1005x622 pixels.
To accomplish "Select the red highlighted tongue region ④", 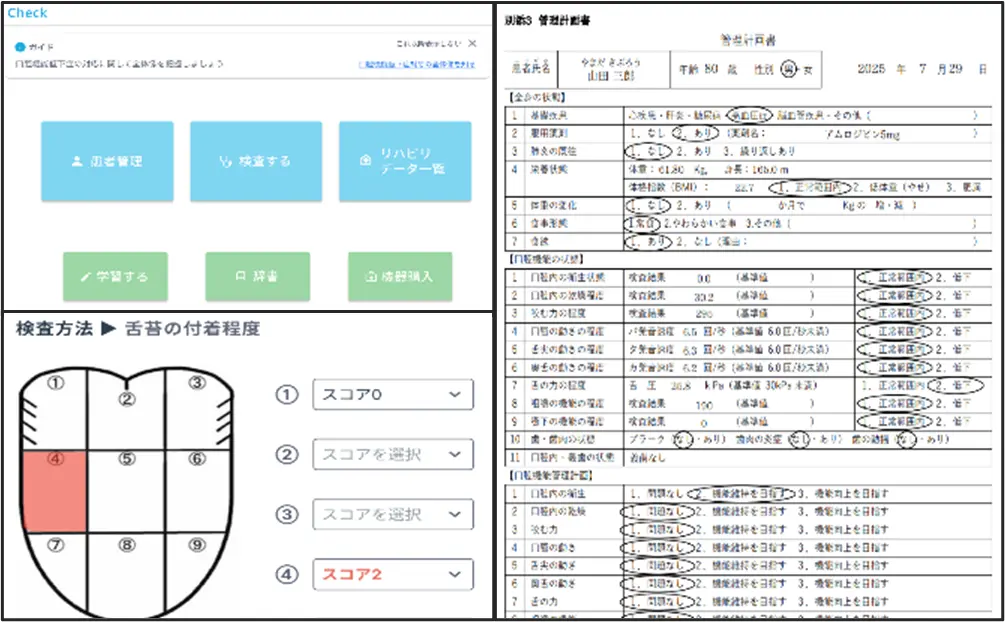I will click(x=54, y=491).
